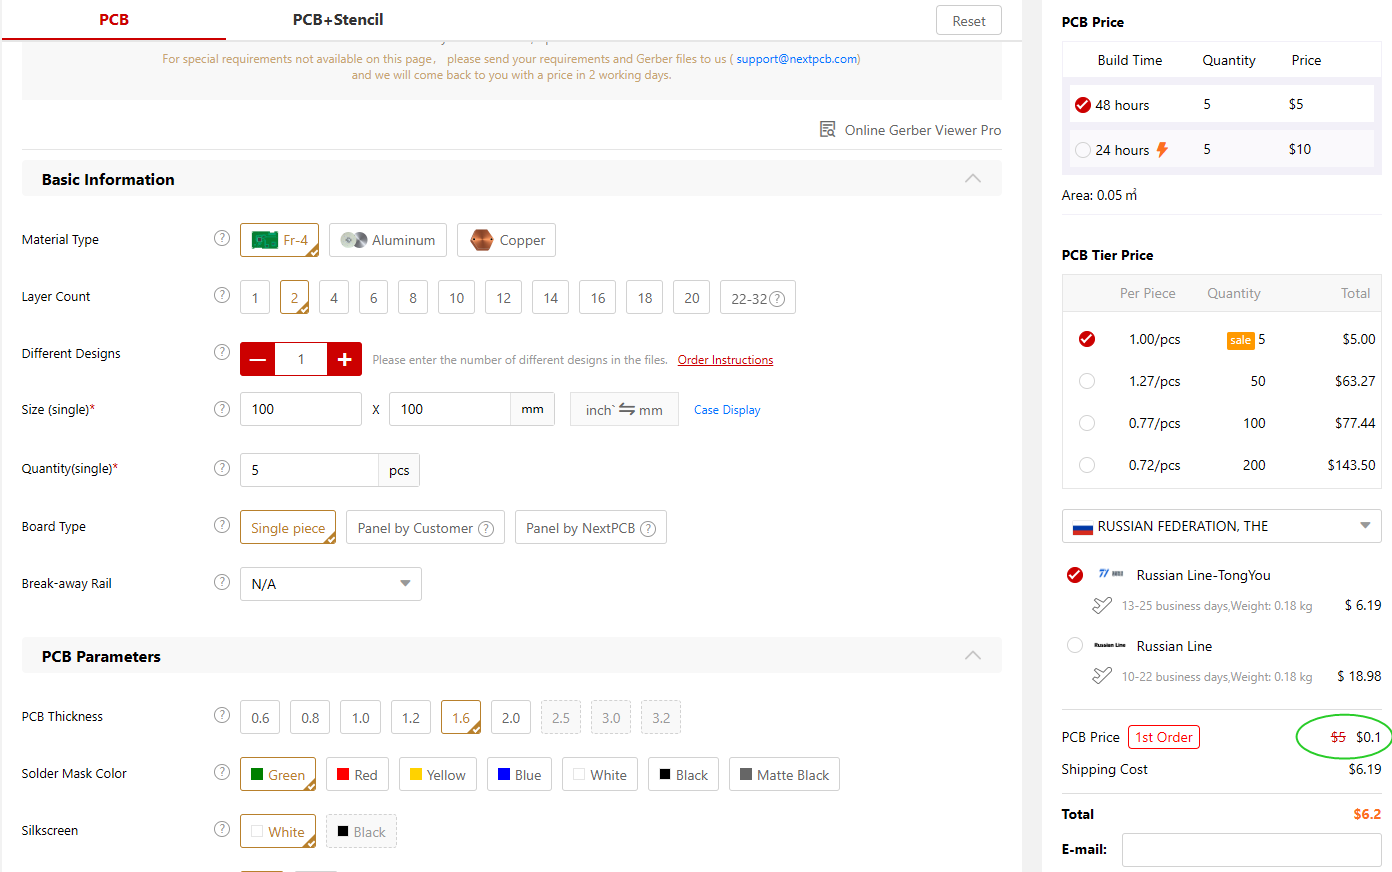The height and width of the screenshot is (872, 1392).
Task: Click the help icon beside Layer Count
Action: 222,295
